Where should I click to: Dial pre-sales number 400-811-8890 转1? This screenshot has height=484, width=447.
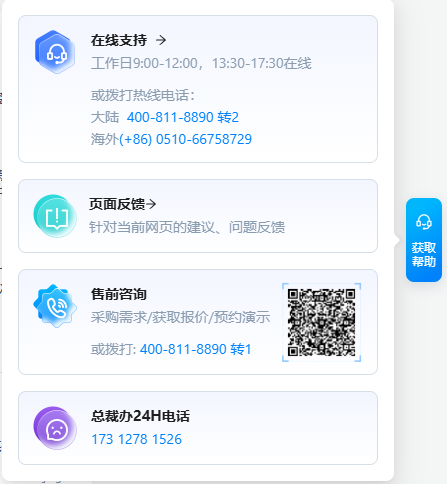(x=196, y=349)
